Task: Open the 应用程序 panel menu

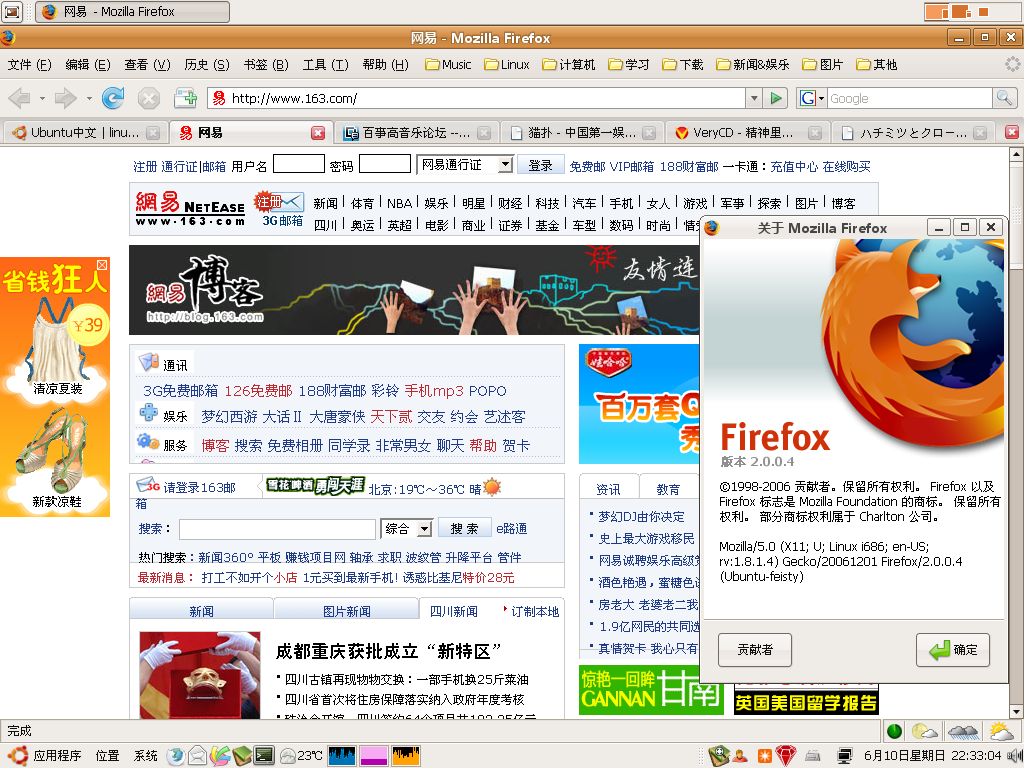Action: [x=46, y=756]
